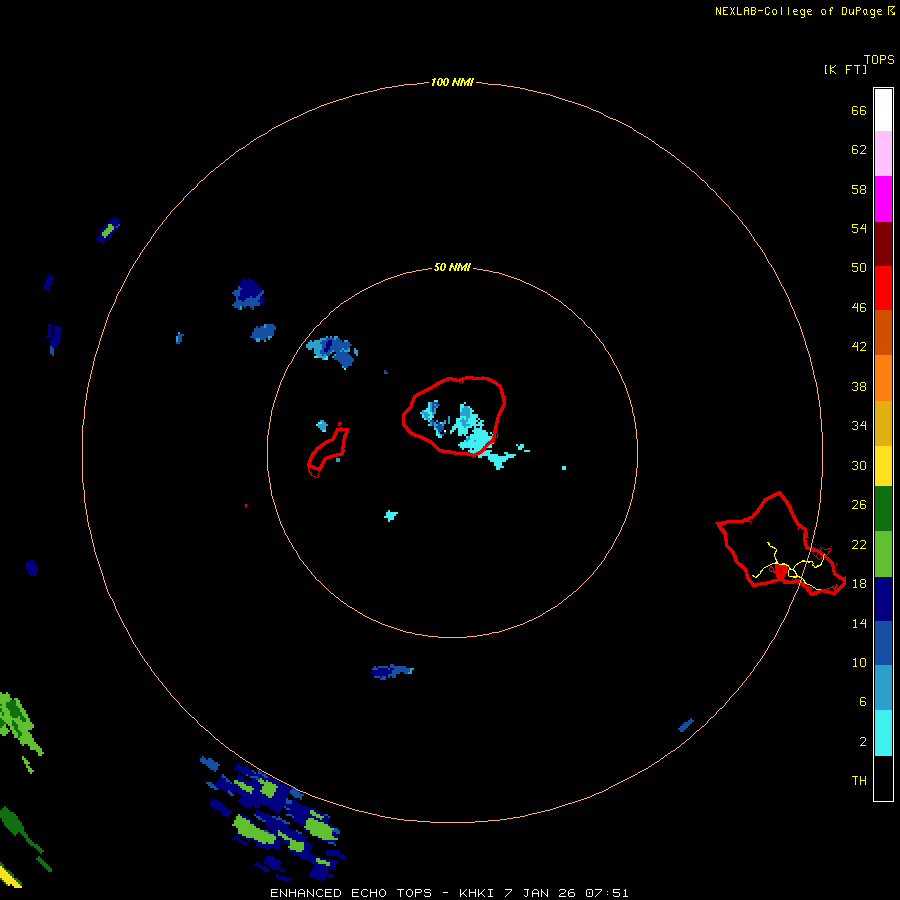Click the "7 JAN 26" date text
Screen dimensions: 900x900
click(x=541, y=893)
